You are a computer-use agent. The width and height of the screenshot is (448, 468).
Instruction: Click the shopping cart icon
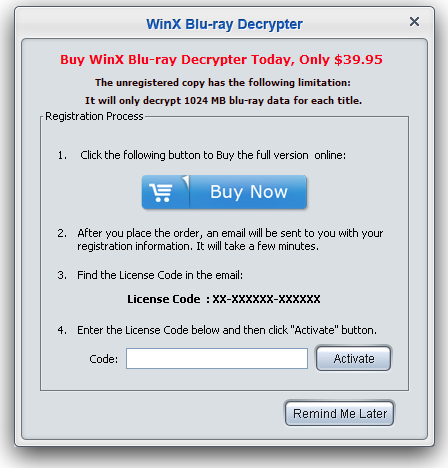click(161, 192)
